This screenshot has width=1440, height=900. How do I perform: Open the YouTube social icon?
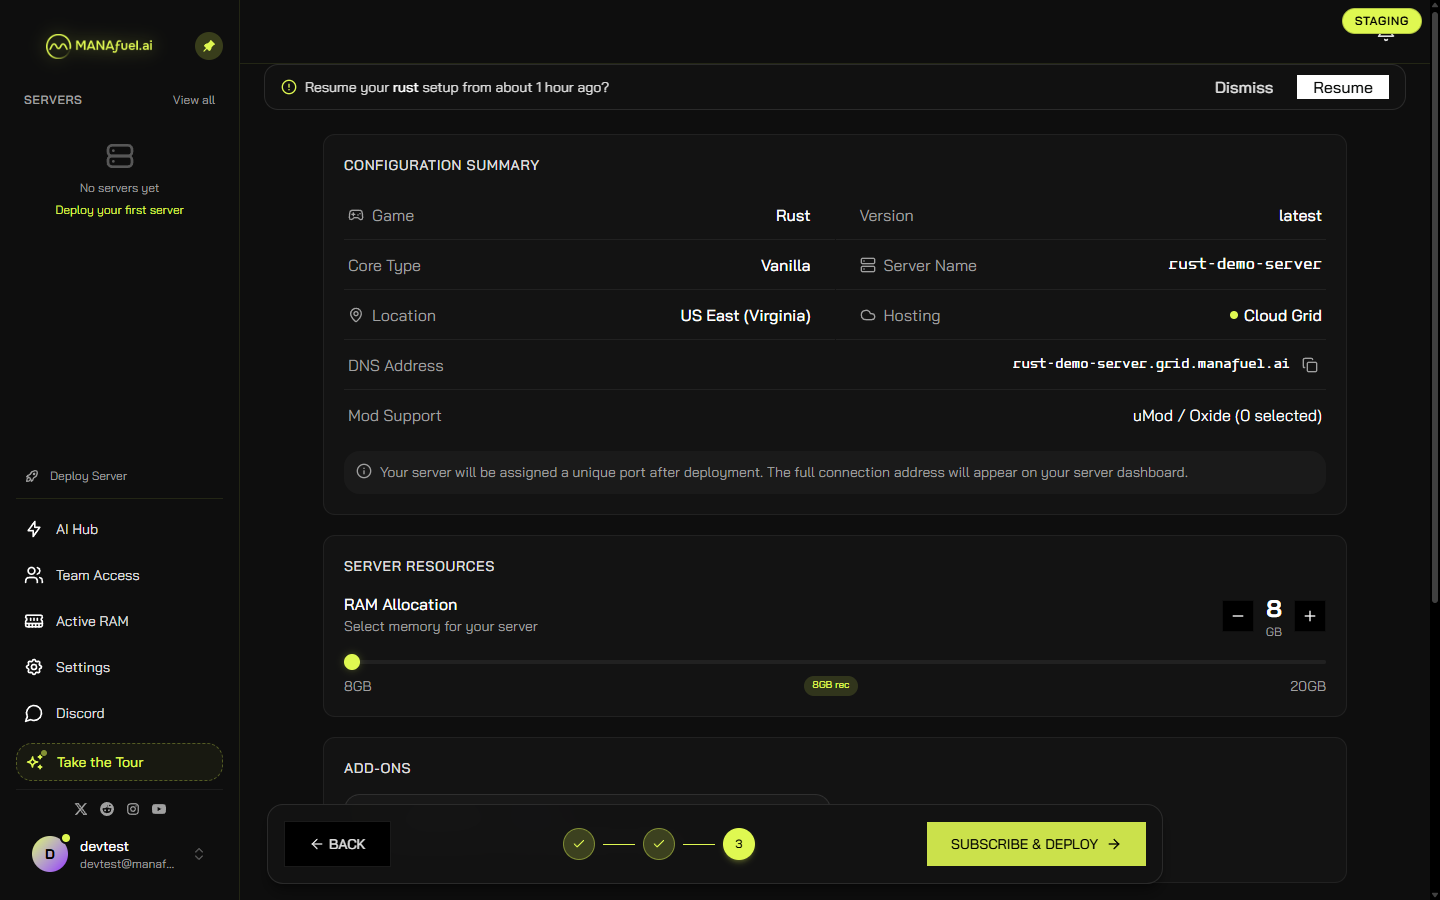click(x=159, y=809)
